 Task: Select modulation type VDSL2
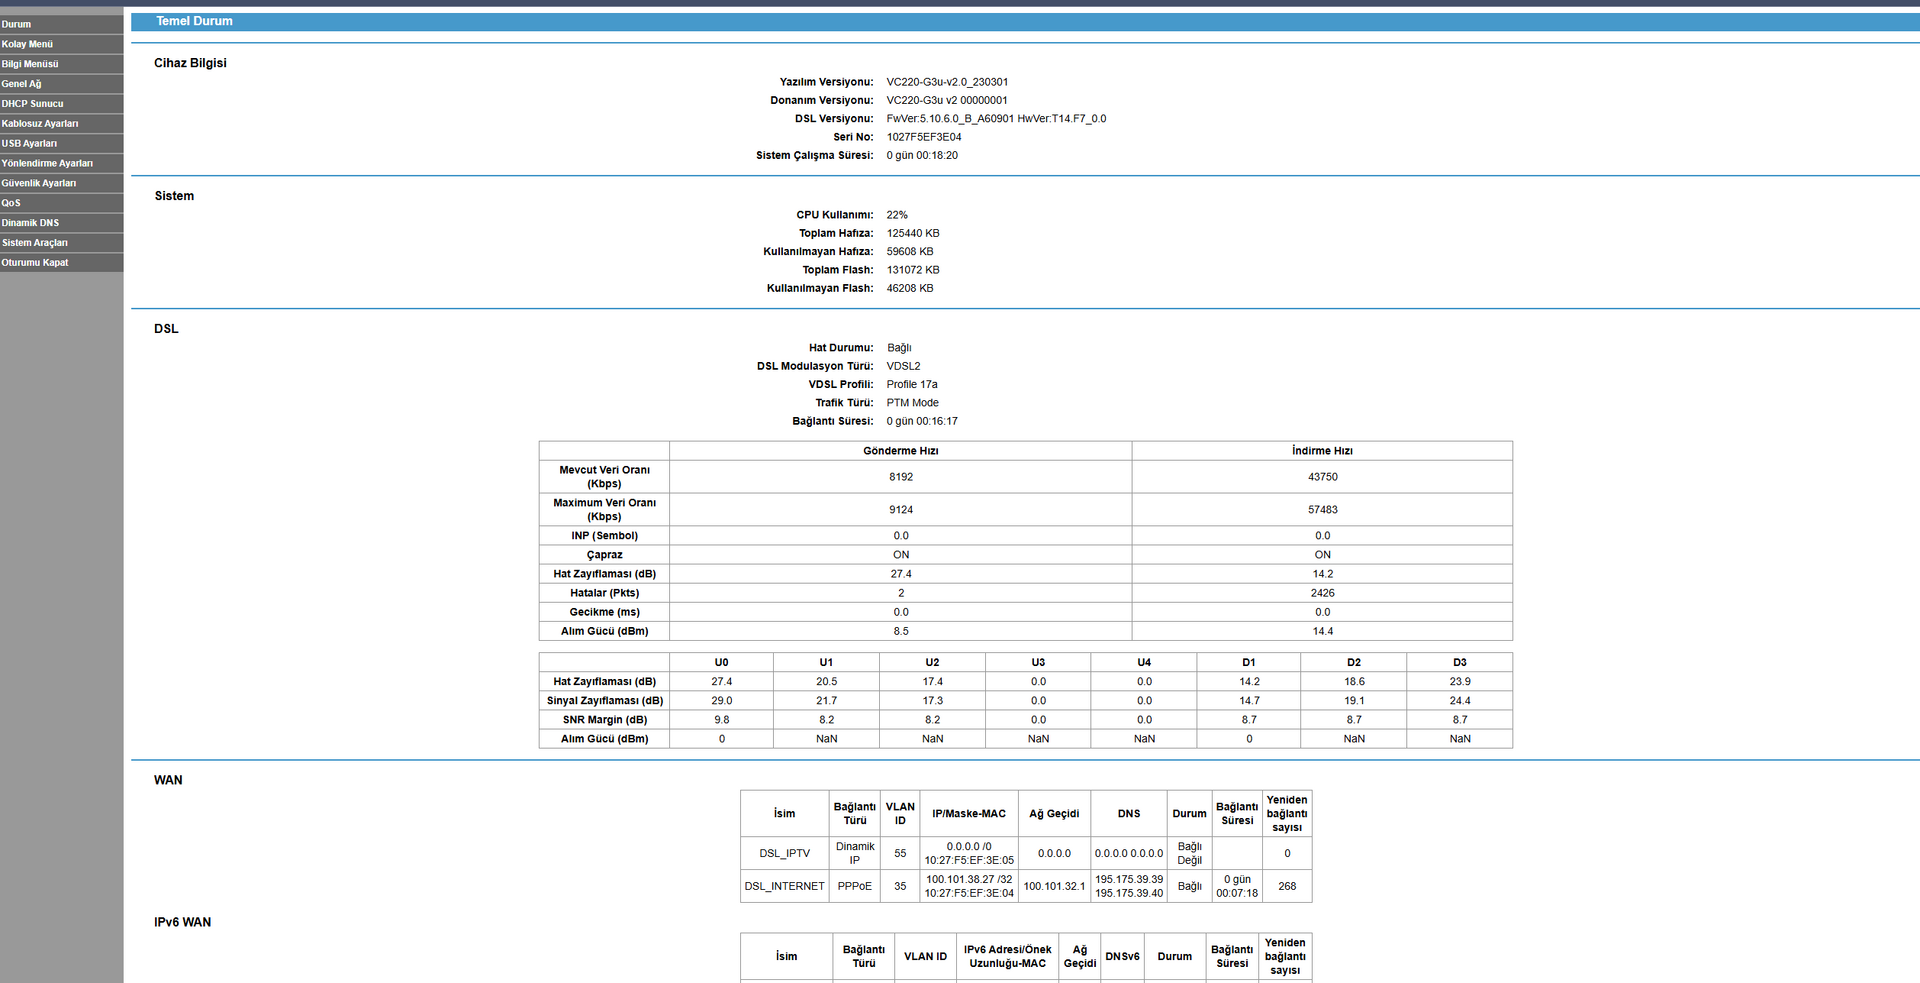903,366
